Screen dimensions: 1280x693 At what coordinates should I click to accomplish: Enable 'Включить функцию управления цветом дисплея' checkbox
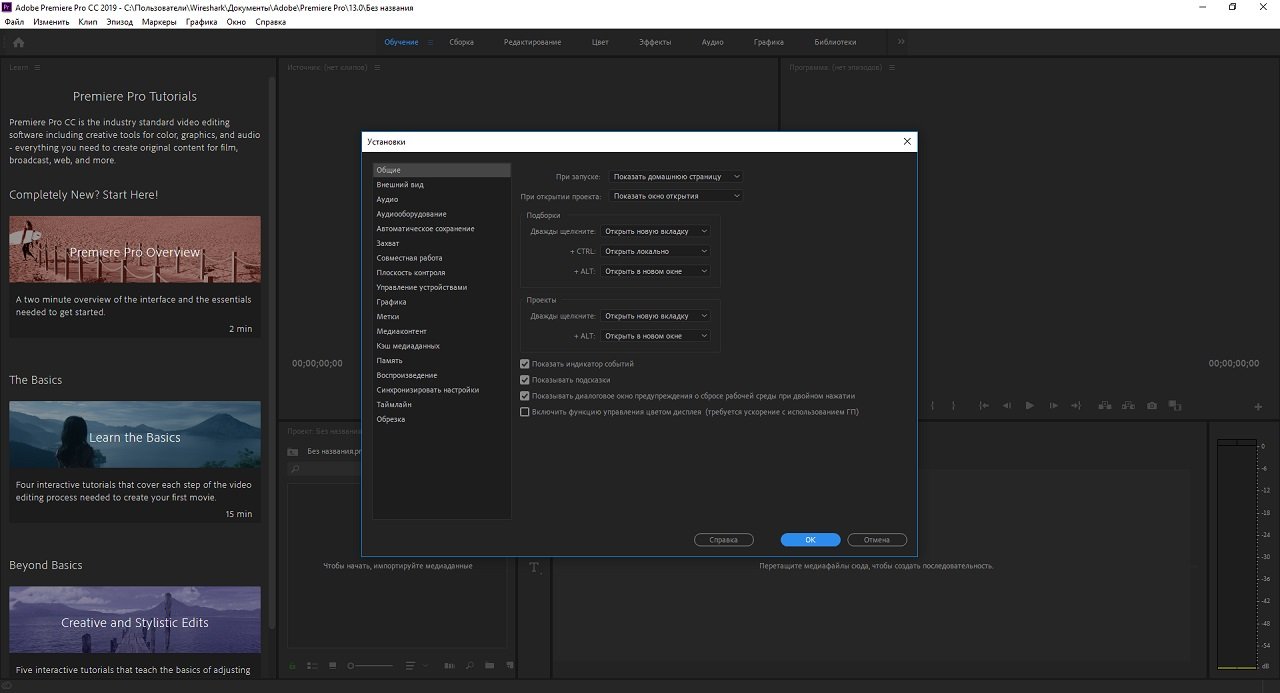525,412
